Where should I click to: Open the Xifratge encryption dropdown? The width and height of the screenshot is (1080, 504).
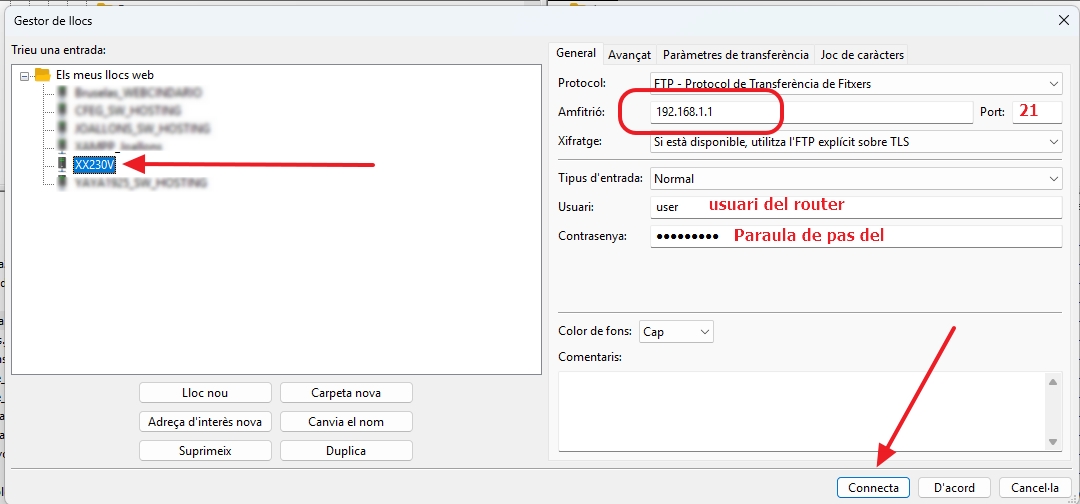click(x=855, y=142)
